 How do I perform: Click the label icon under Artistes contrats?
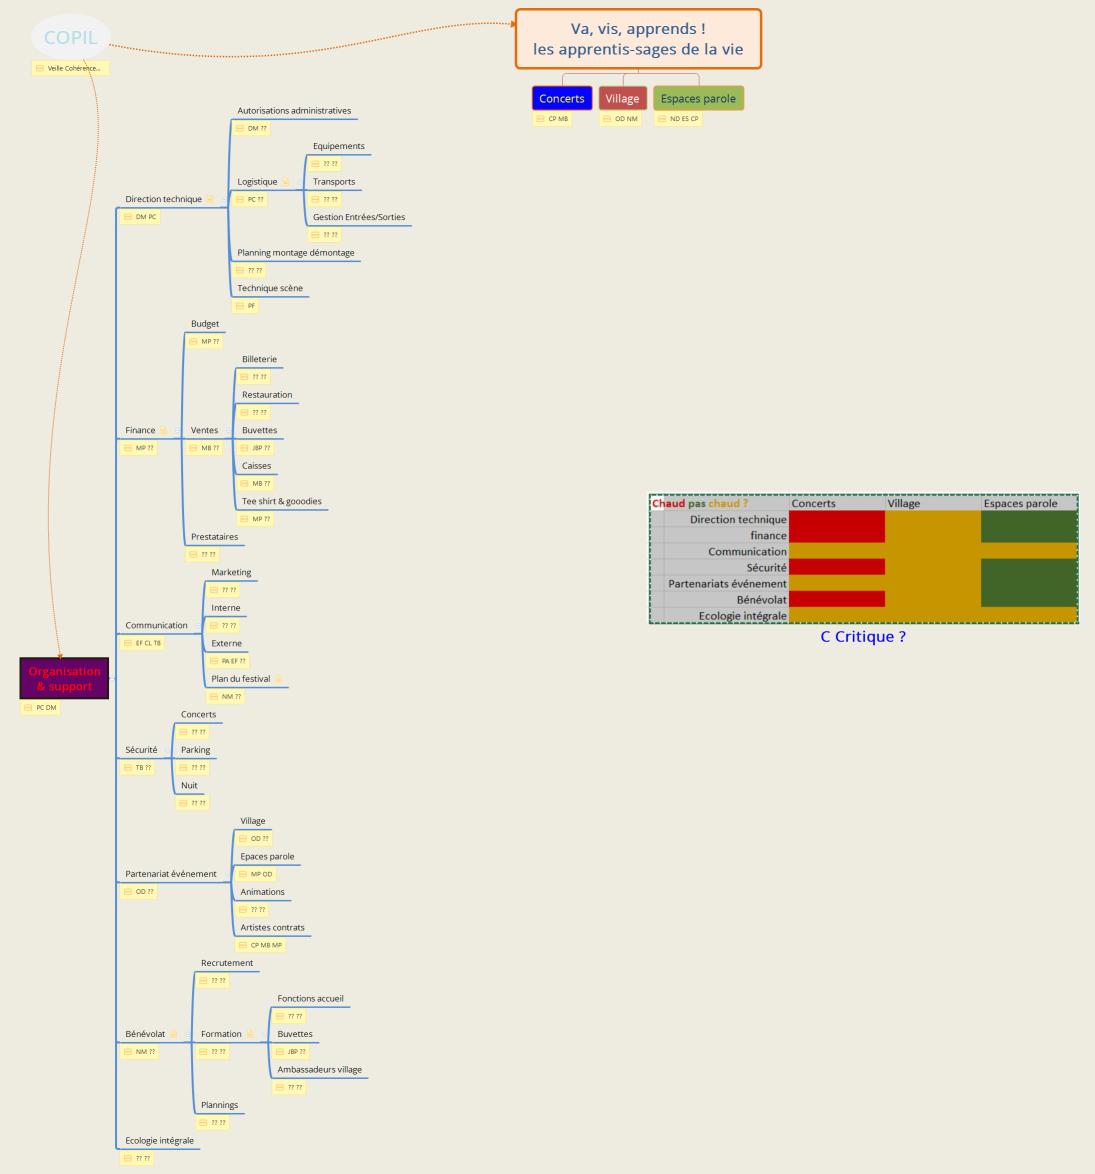[x=242, y=945]
